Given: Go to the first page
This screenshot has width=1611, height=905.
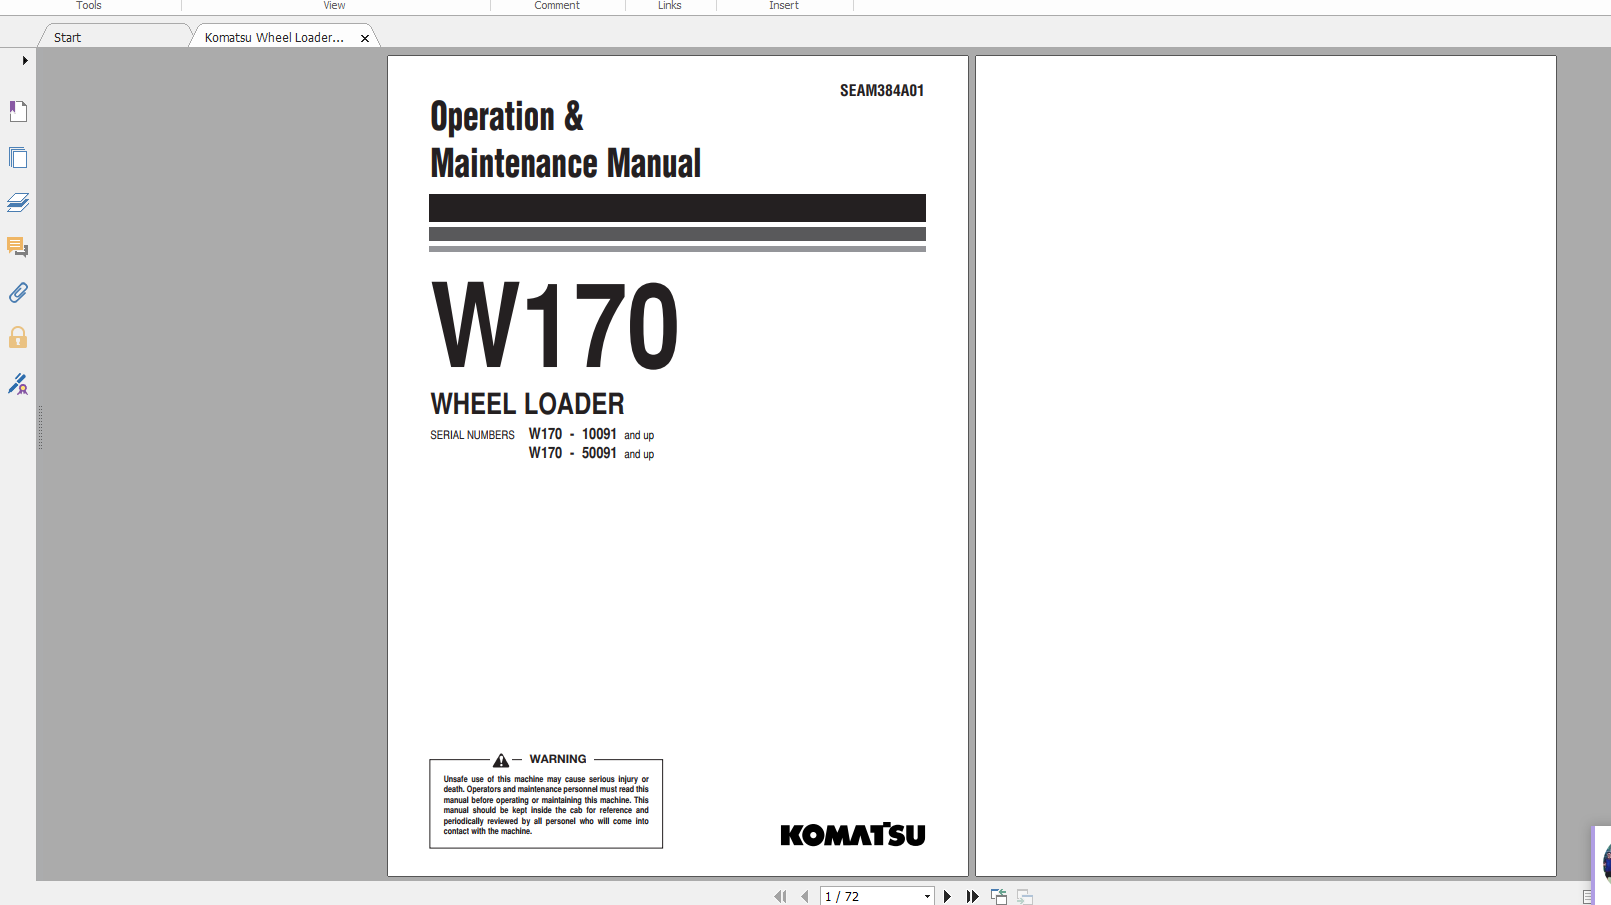Looking at the screenshot, I should coord(780,896).
